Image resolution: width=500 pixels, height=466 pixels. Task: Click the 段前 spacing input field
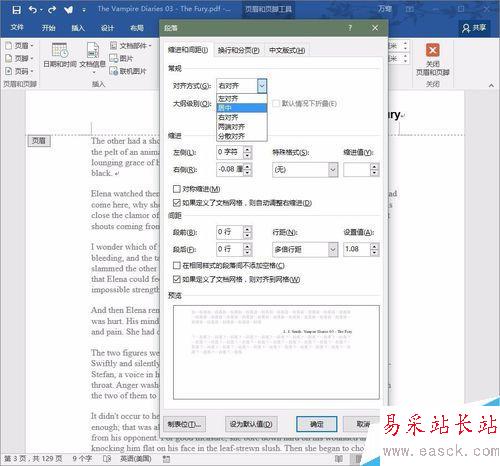coord(230,232)
